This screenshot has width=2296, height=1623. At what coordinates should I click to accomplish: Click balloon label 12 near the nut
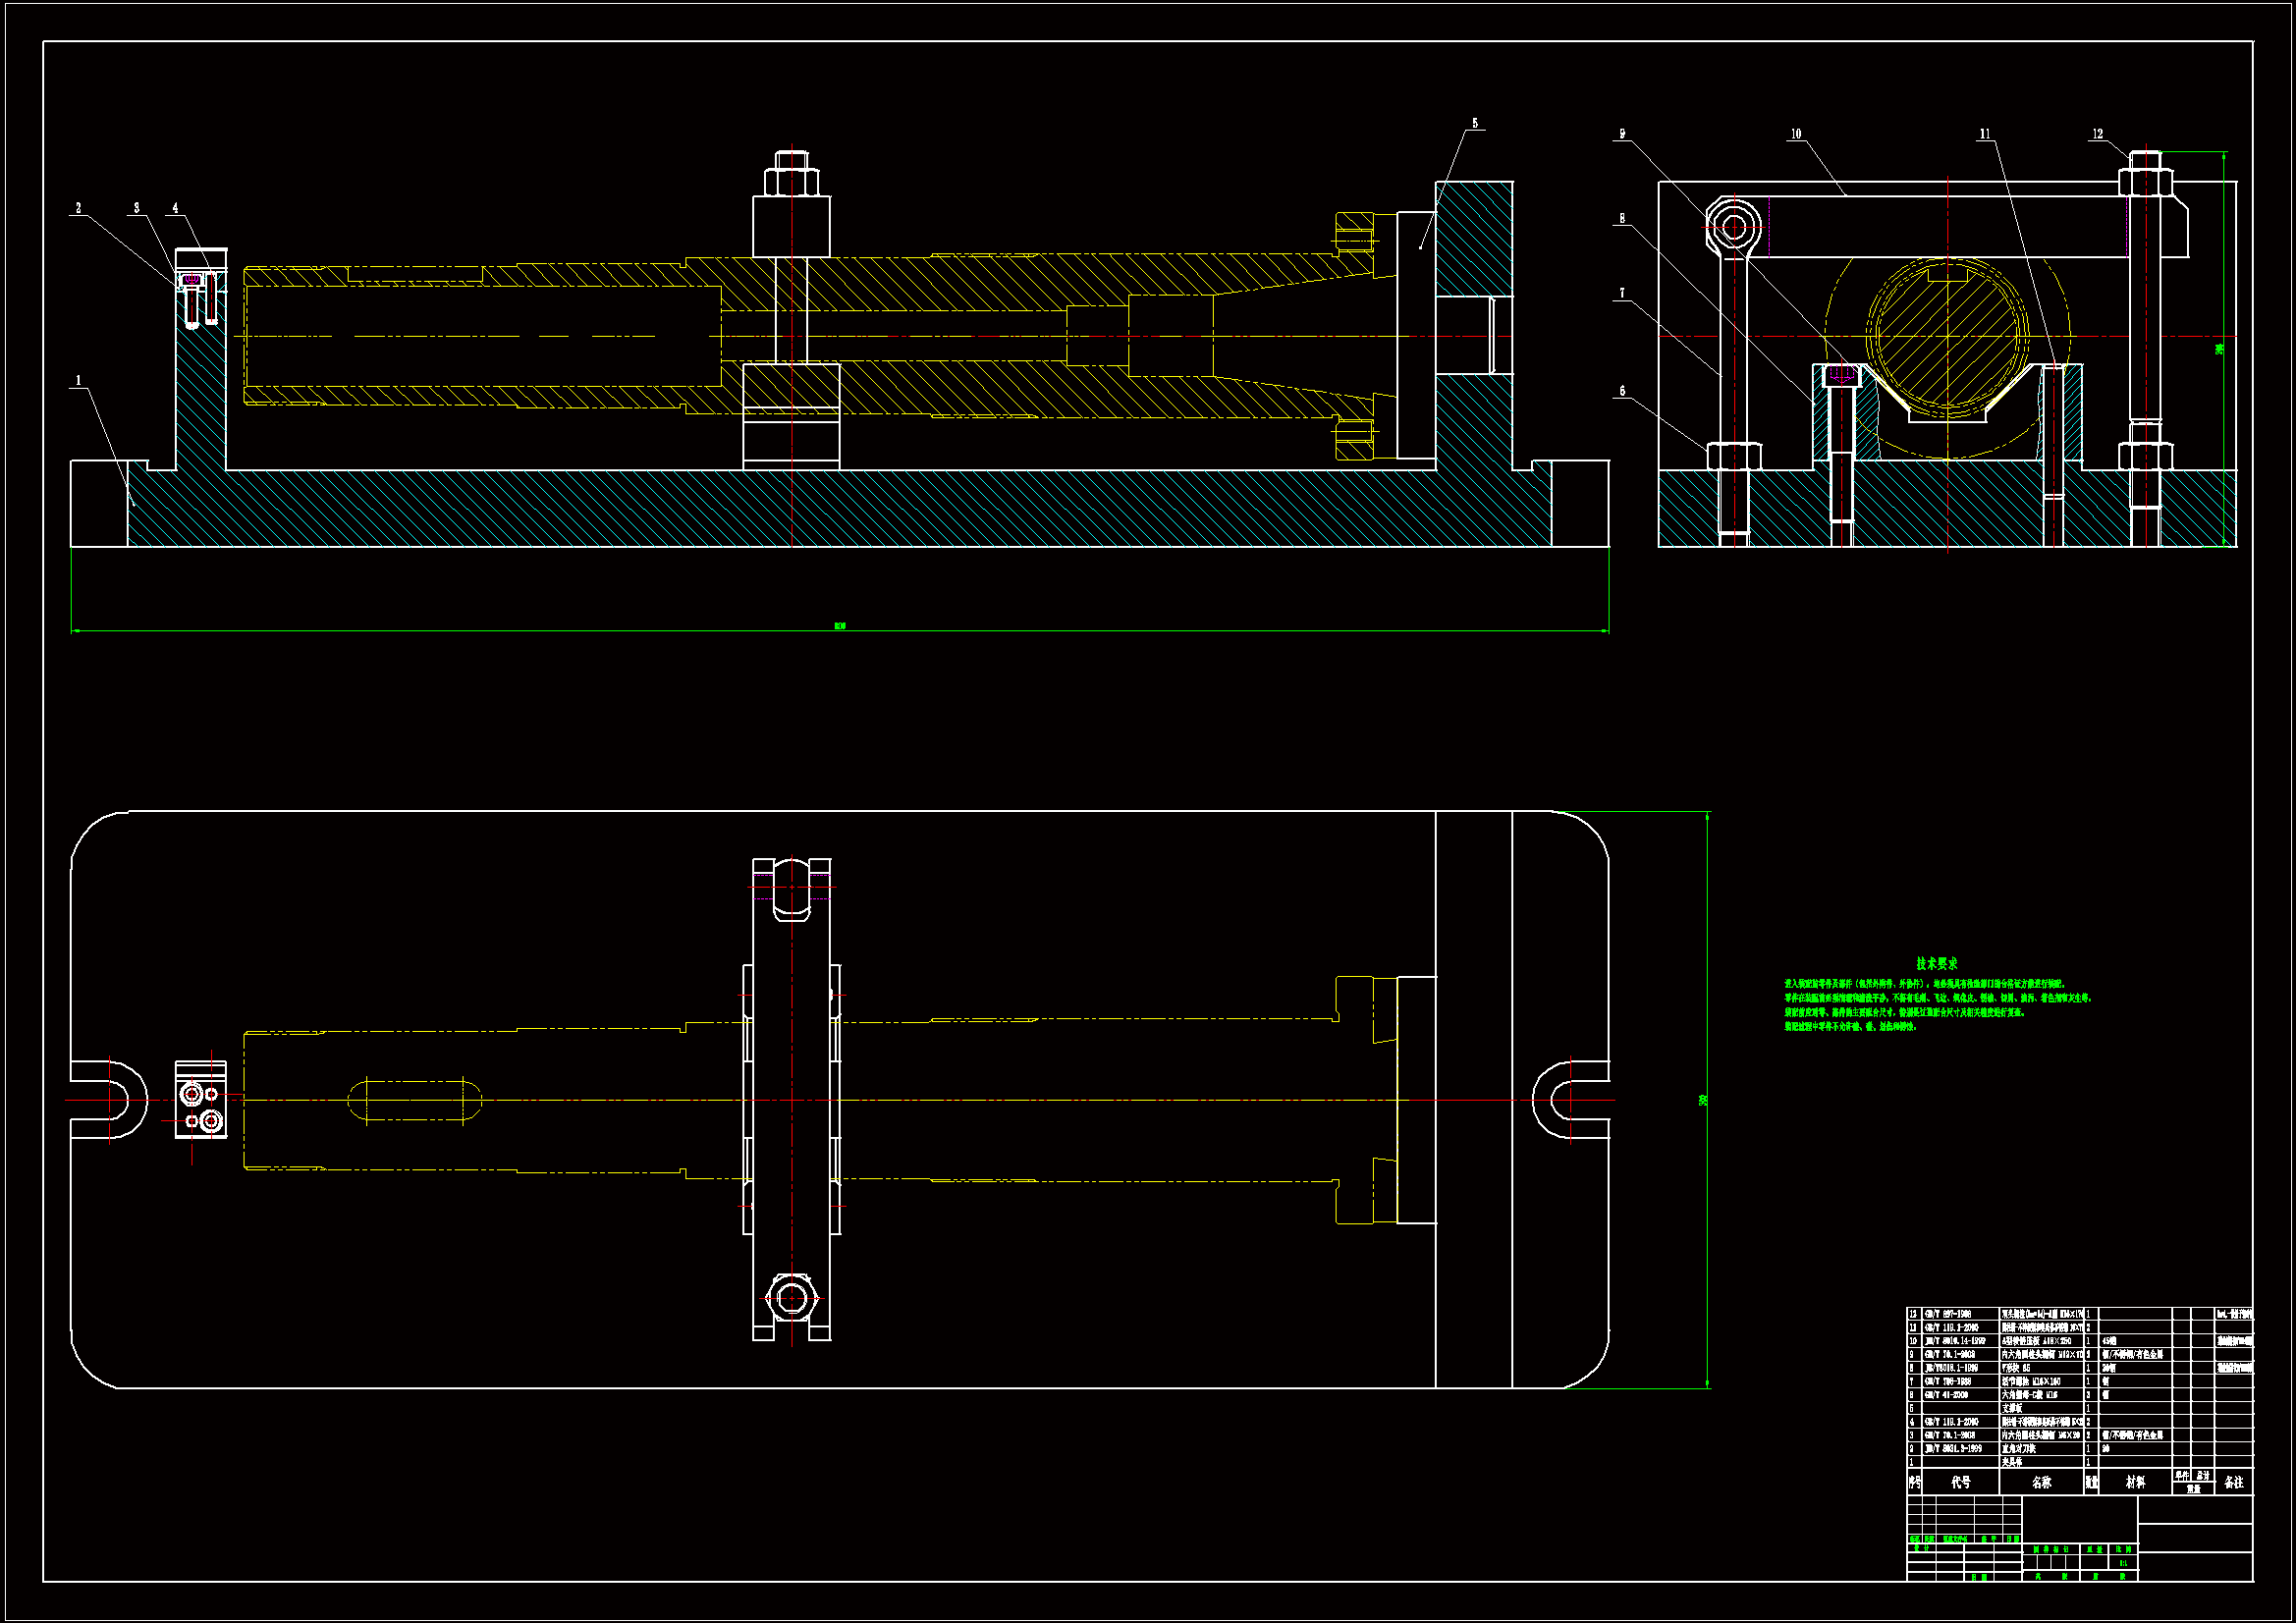[2098, 134]
